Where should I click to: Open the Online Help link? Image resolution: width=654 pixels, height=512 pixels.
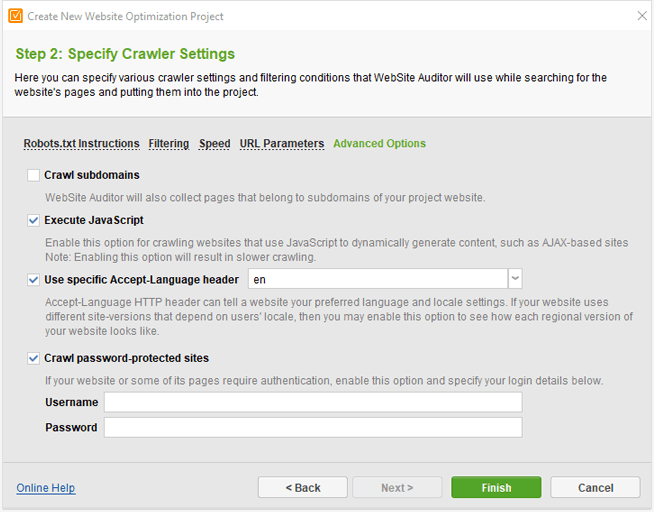(x=46, y=488)
